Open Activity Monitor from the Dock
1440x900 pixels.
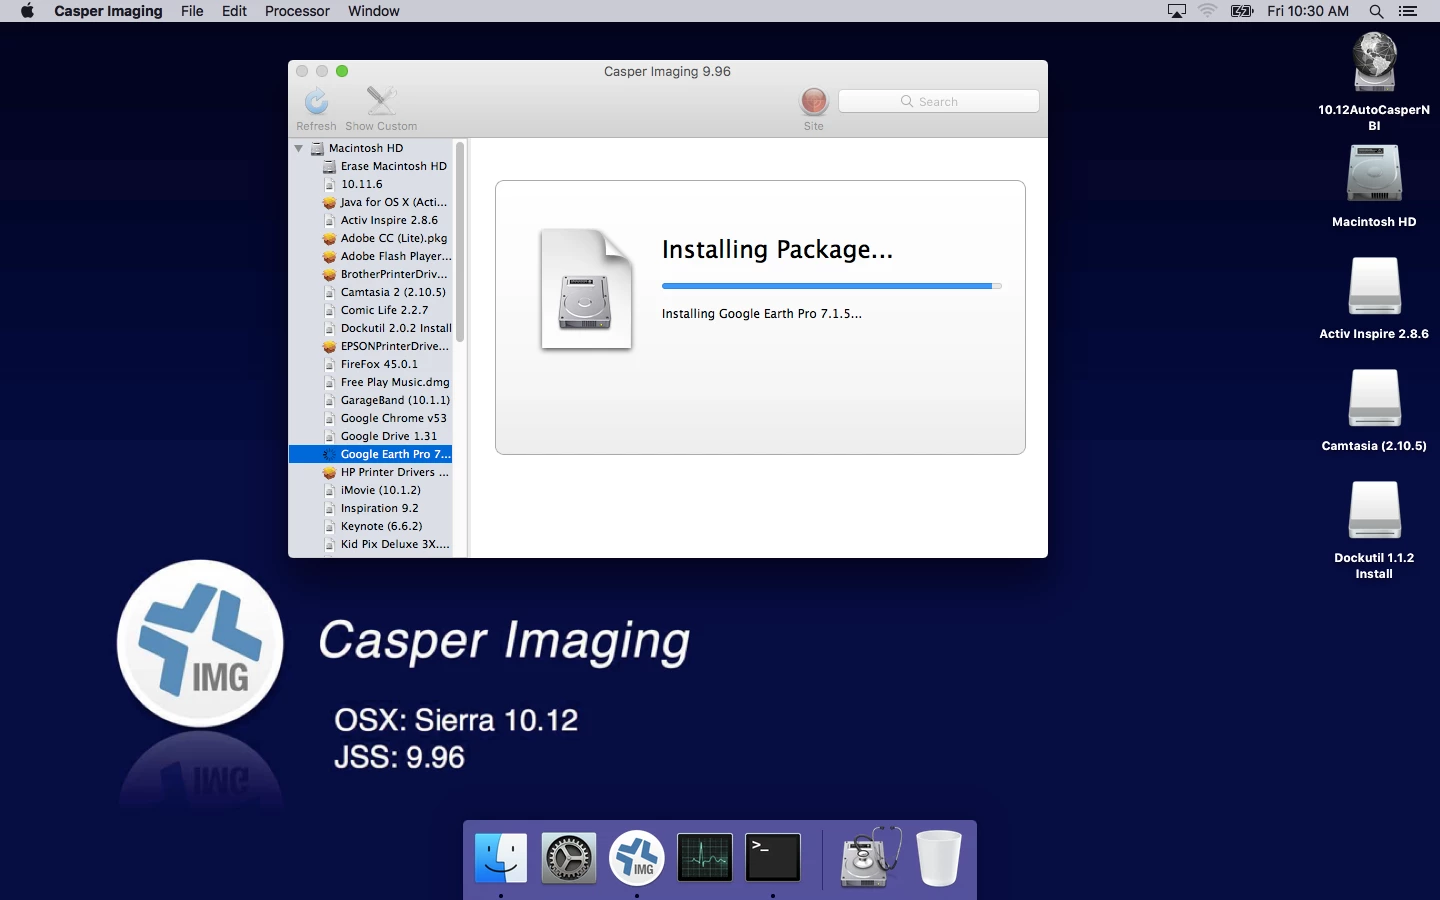click(x=705, y=858)
